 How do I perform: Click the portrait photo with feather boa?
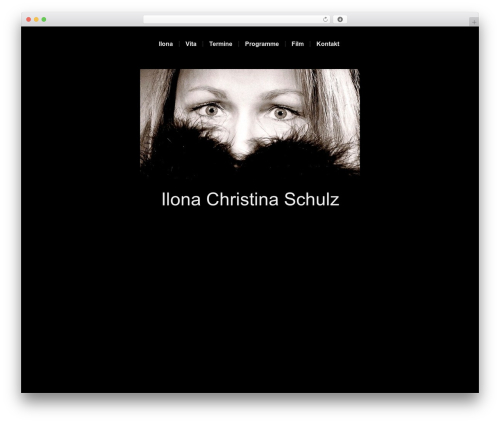pos(250,122)
